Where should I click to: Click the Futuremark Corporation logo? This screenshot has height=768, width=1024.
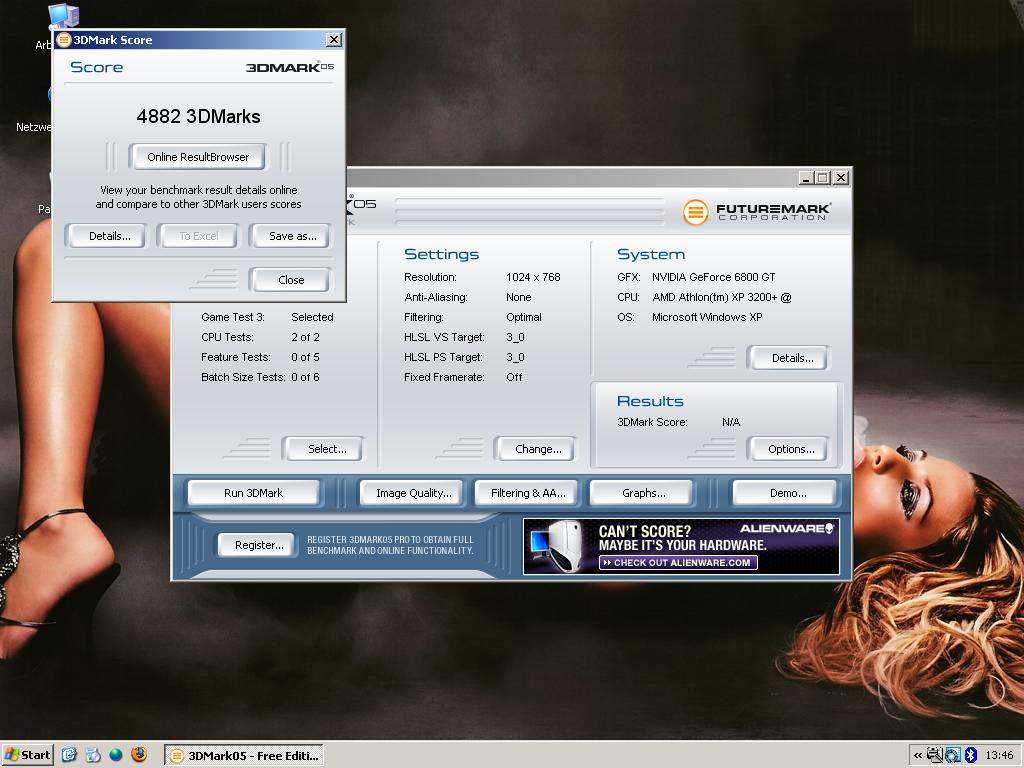[x=757, y=212]
